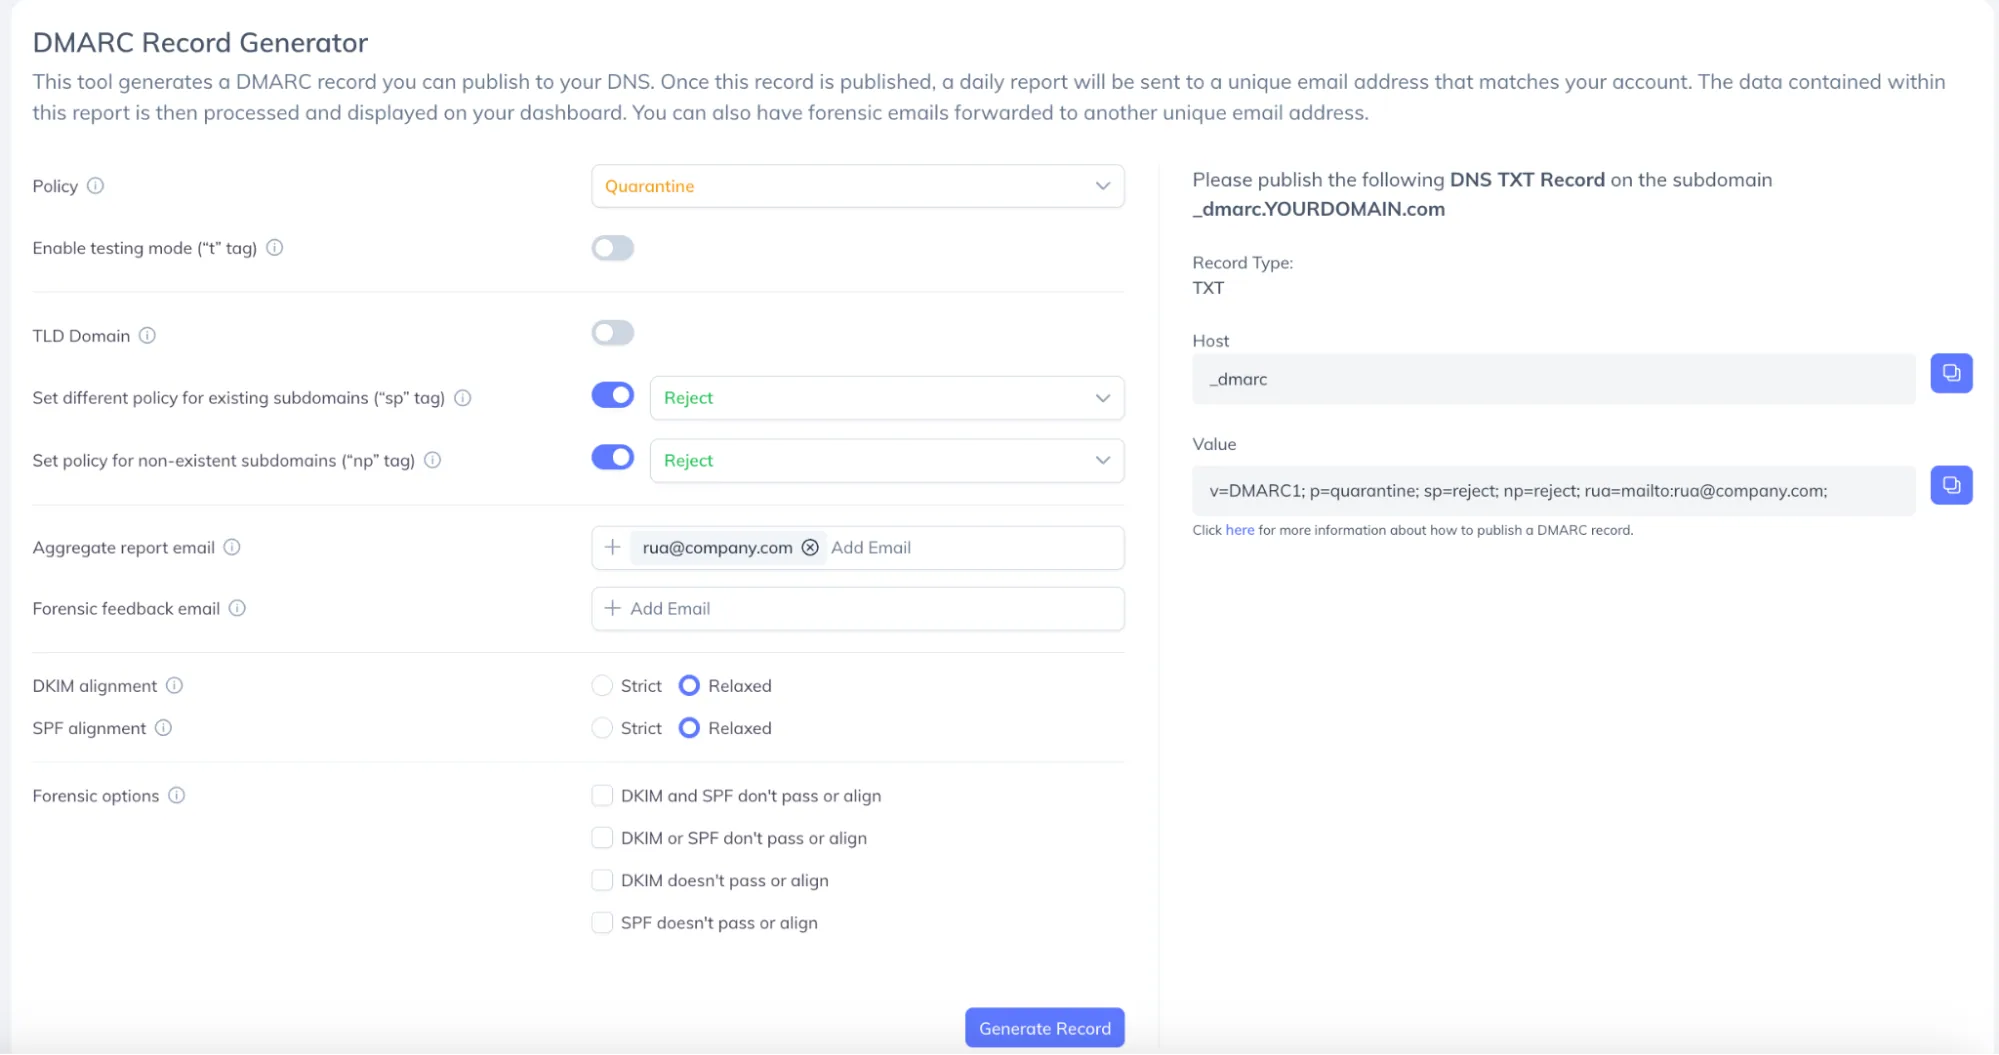Viewport: 1999px width, 1055px height.
Task: Click the Generate Record button
Action: [x=1044, y=1028]
